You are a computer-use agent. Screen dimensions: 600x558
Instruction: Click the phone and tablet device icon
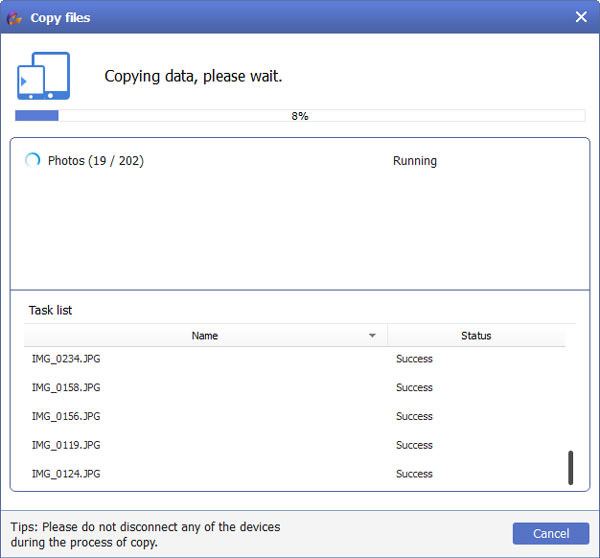click(x=43, y=77)
